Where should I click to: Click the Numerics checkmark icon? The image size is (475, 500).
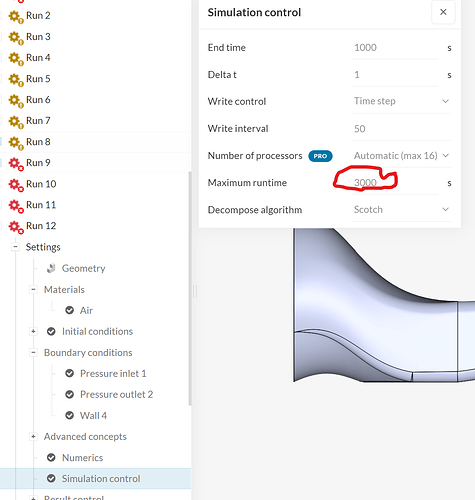(x=51, y=458)
